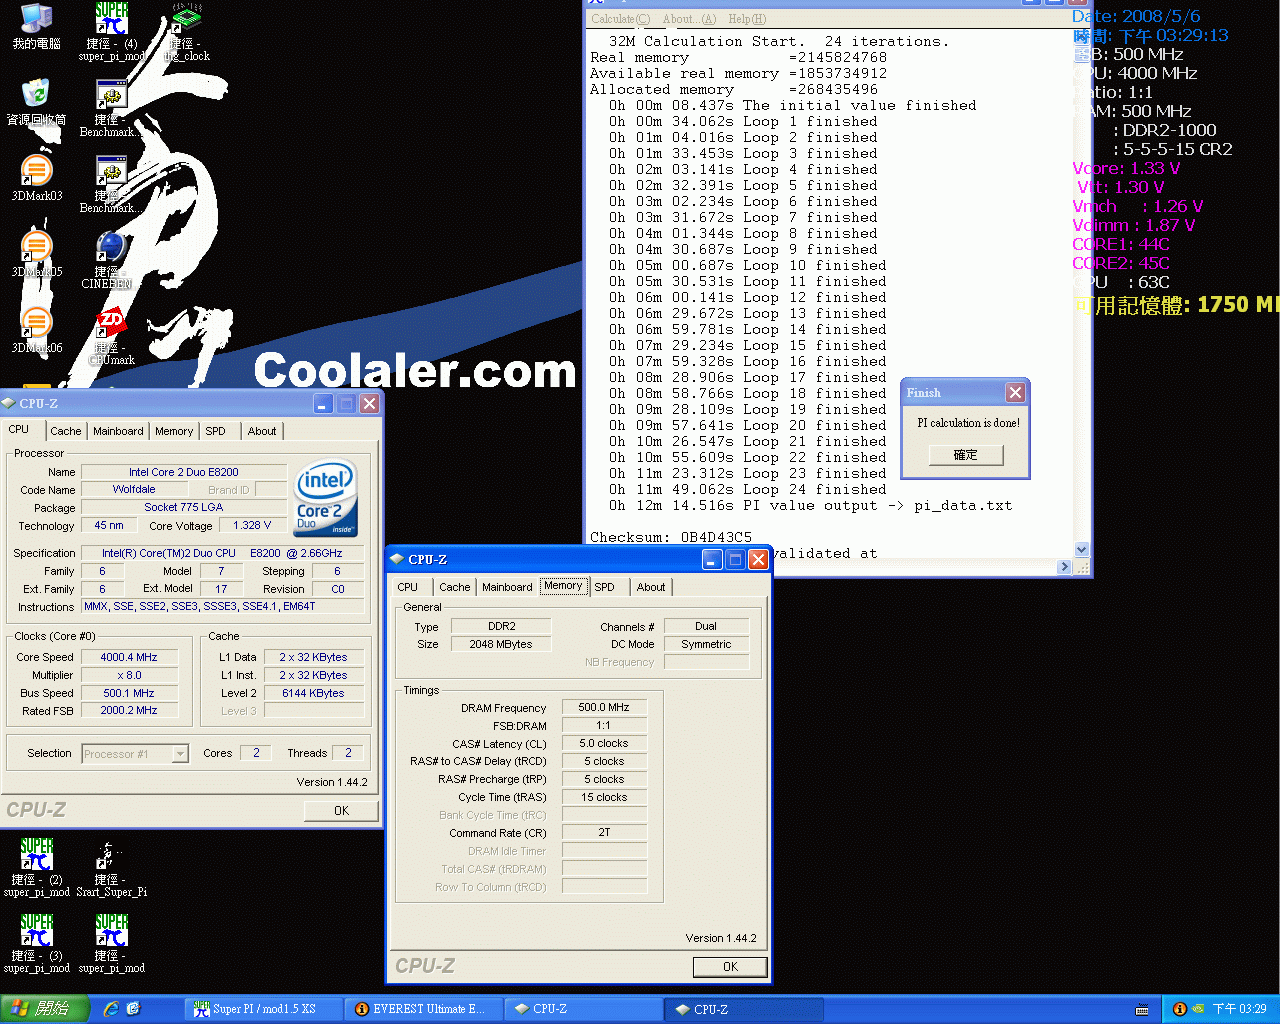Click the 'Loop 24 finished' line in Super PI
This screenshot has width=1280, height=1024.
click(x=748, y=490)
